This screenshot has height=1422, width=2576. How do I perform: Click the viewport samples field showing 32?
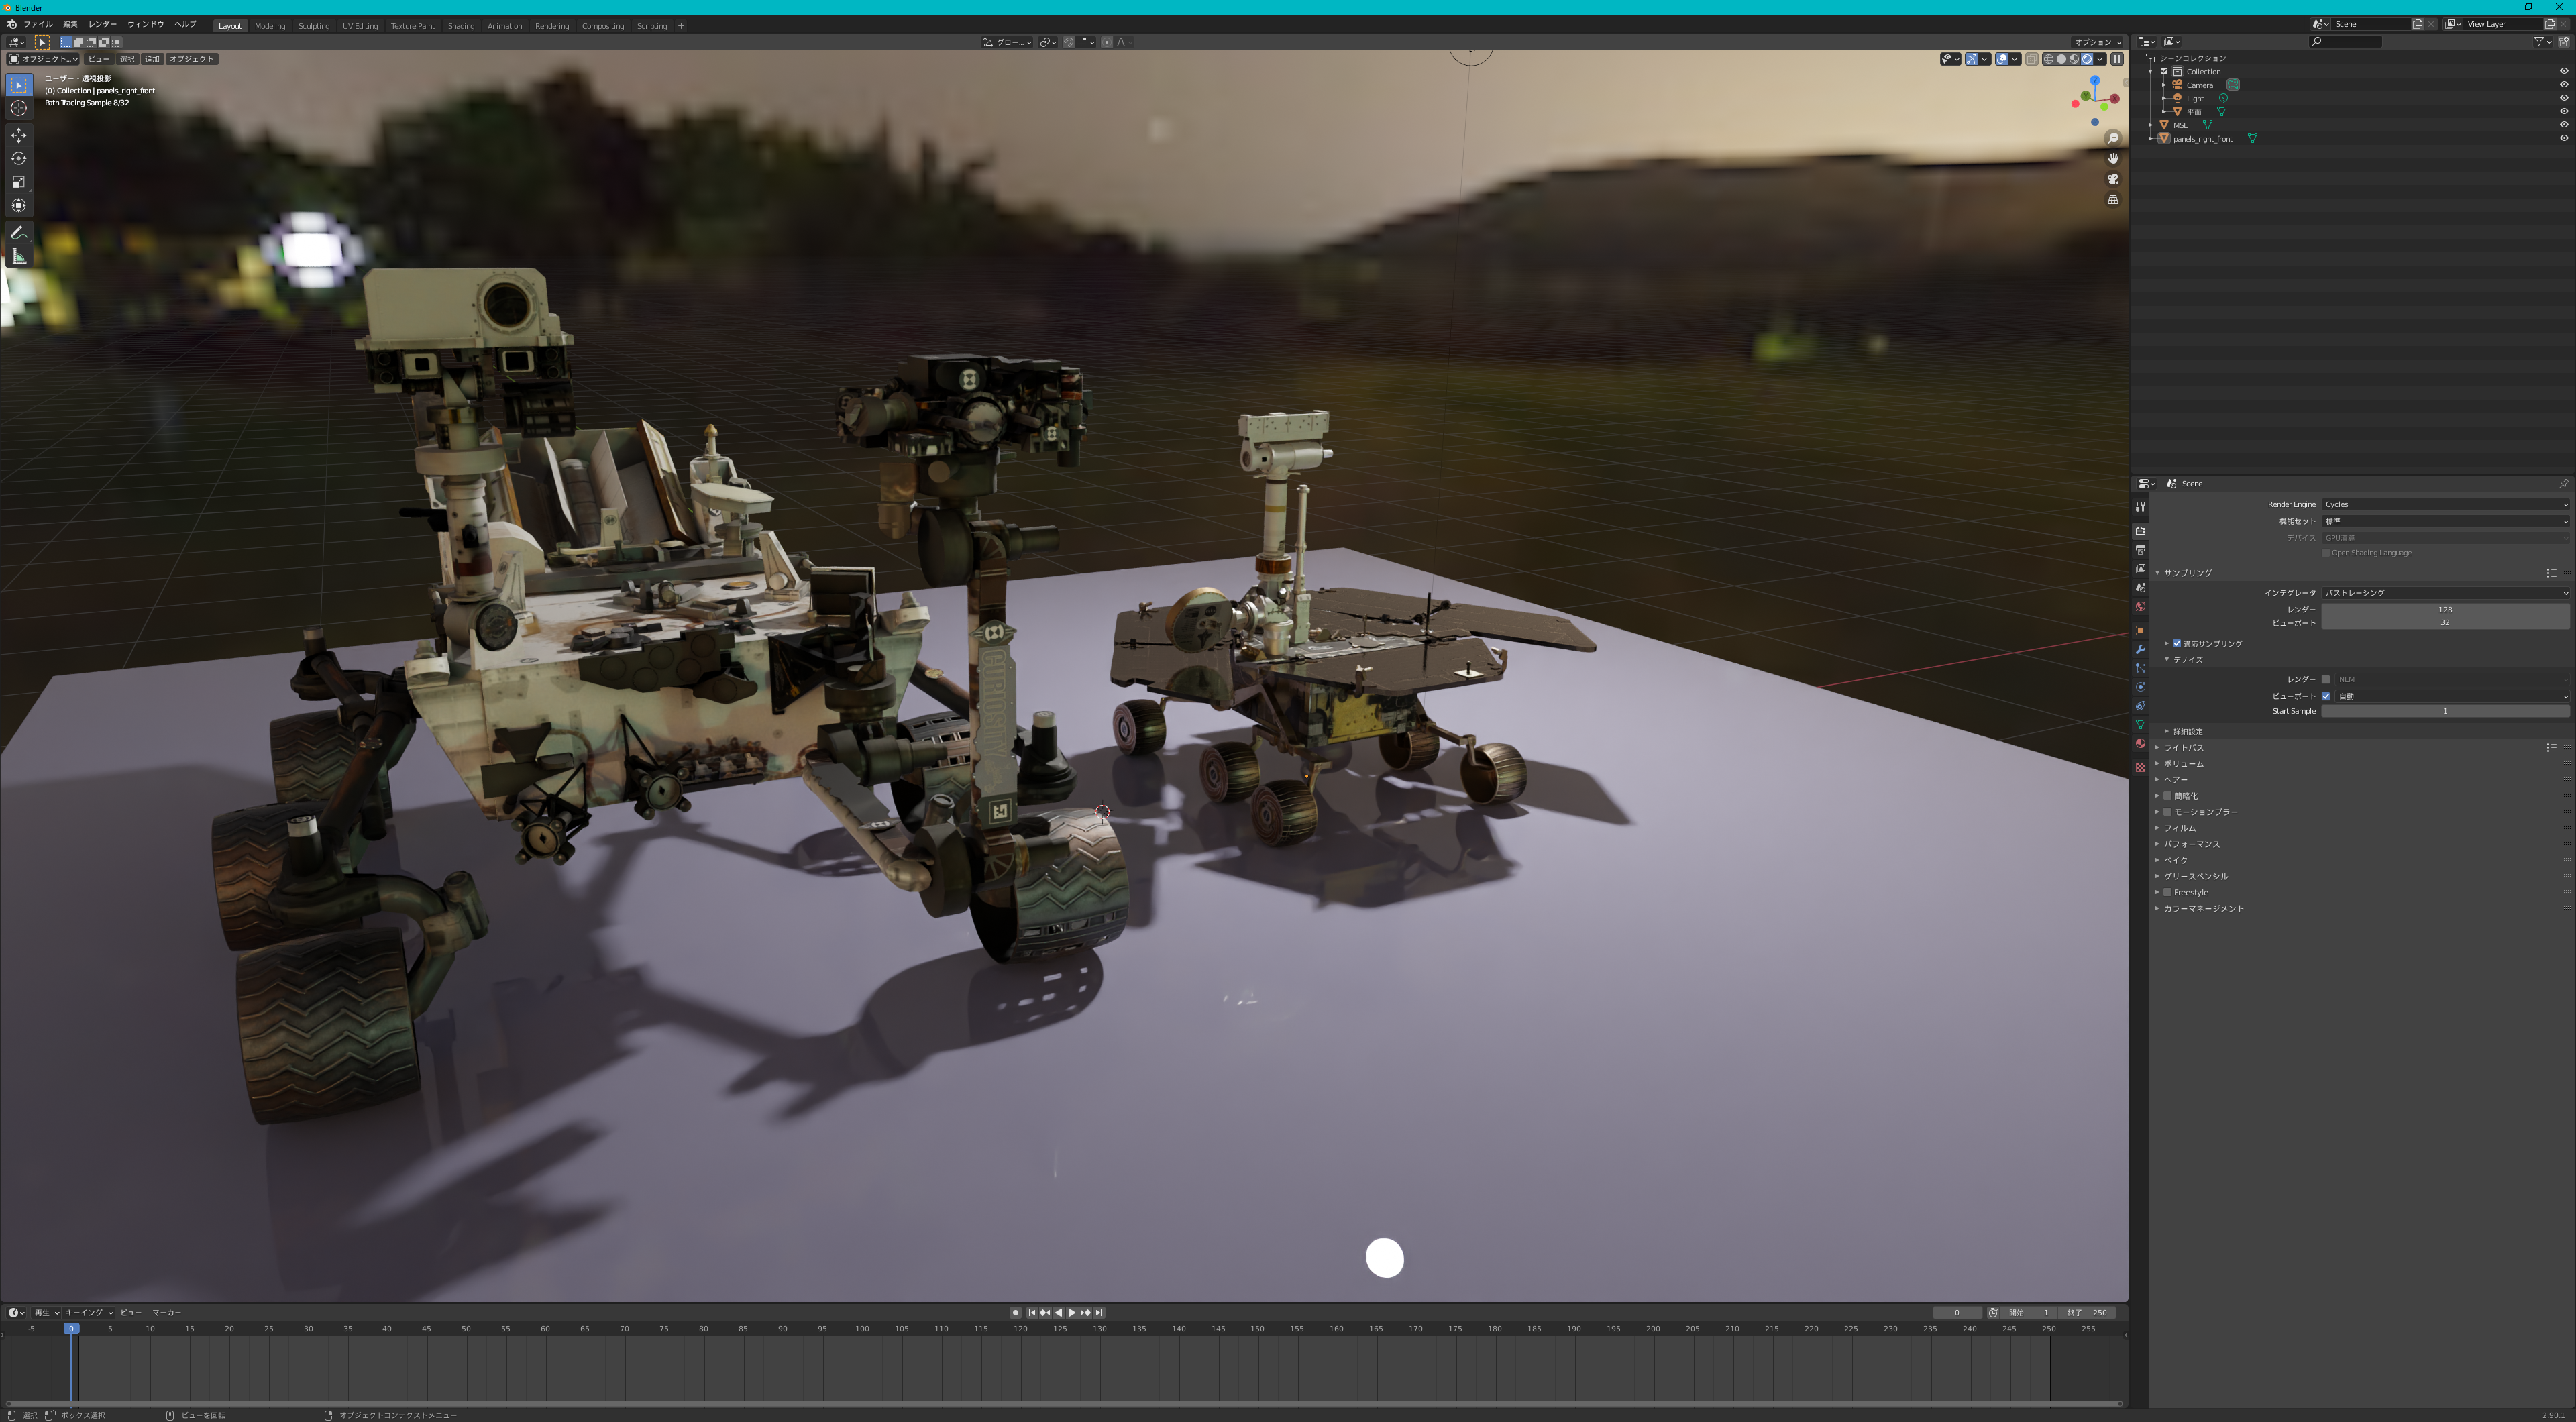[2444, 623]
